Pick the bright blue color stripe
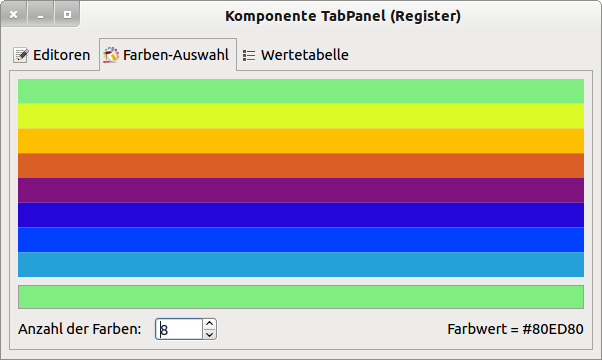 (x=301, y=240)
